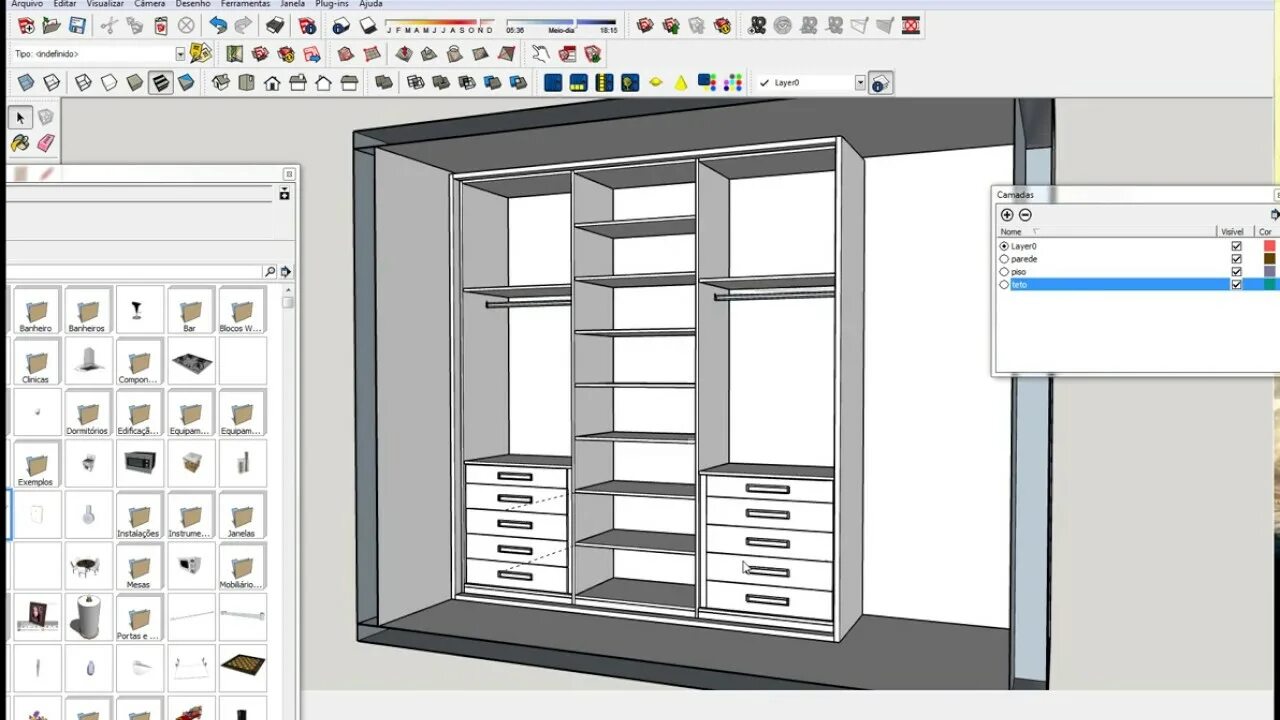Screen dimensions: 1280x720
Task: Open the Exemplos component folder
Action: 36,464
